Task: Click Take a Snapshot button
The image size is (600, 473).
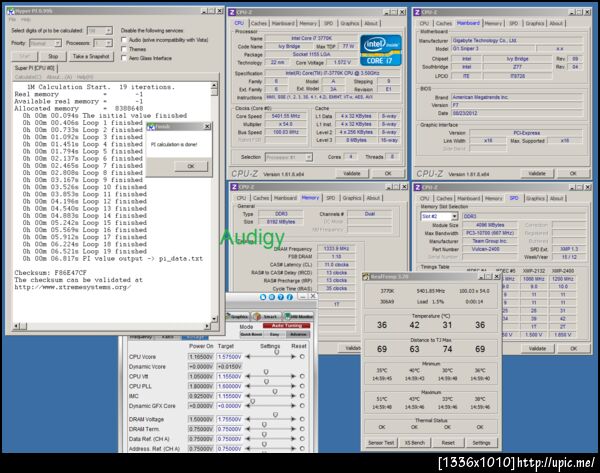Action: (x=91, y=57)
